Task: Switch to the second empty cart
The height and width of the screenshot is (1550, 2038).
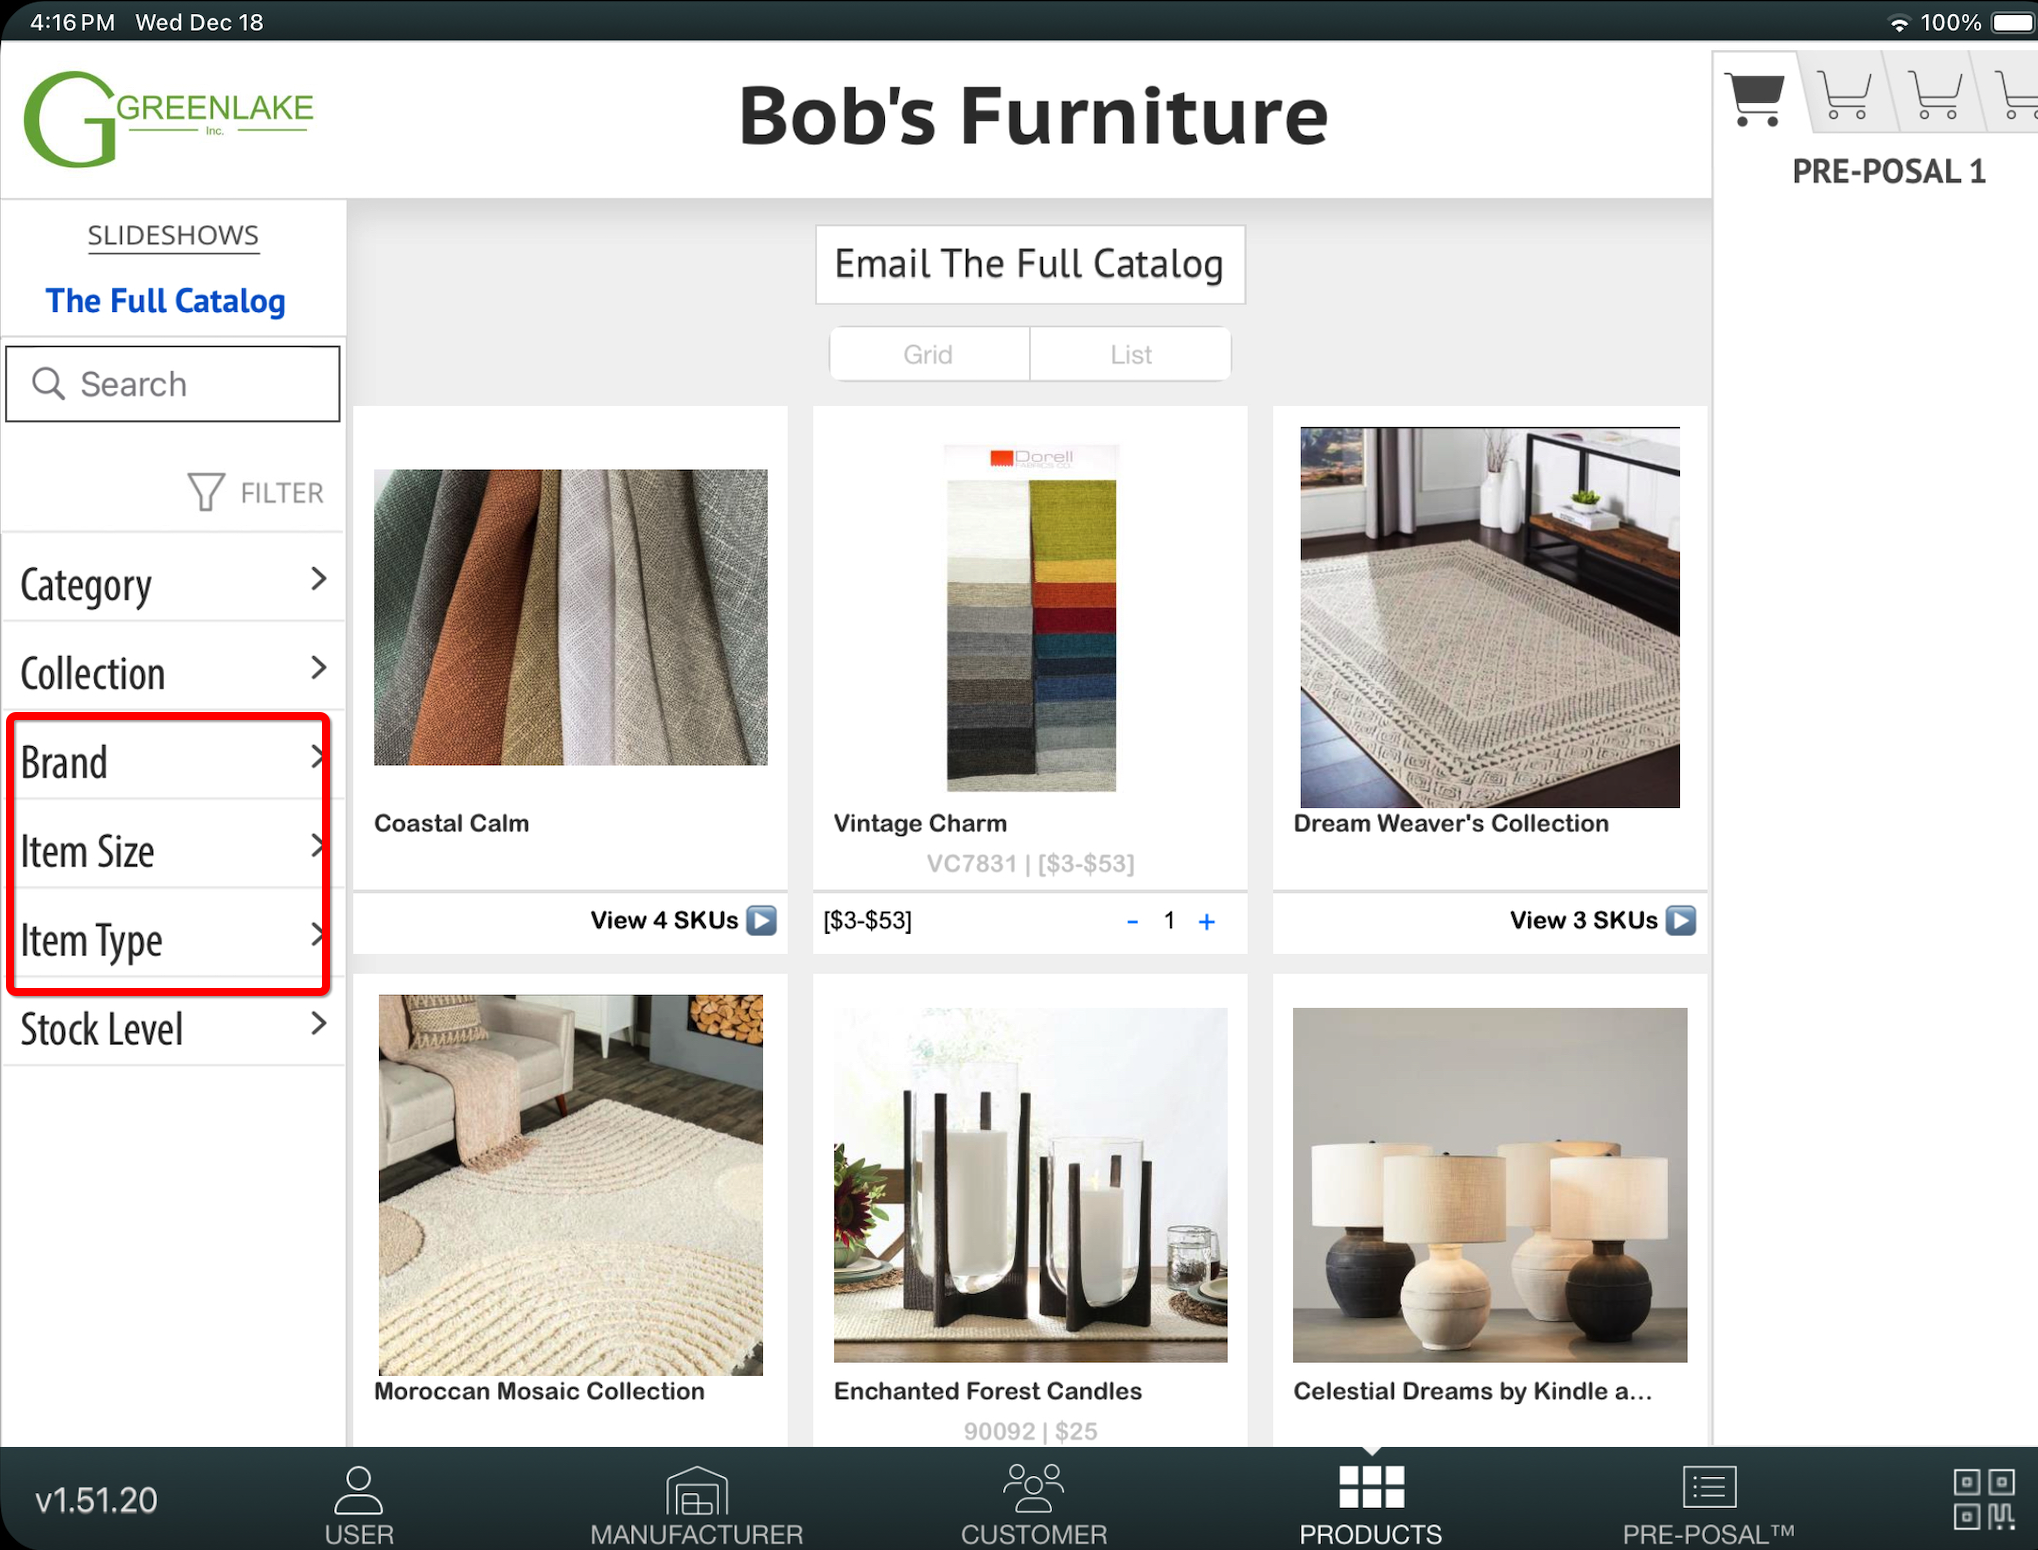Action: coord(1934,97)
